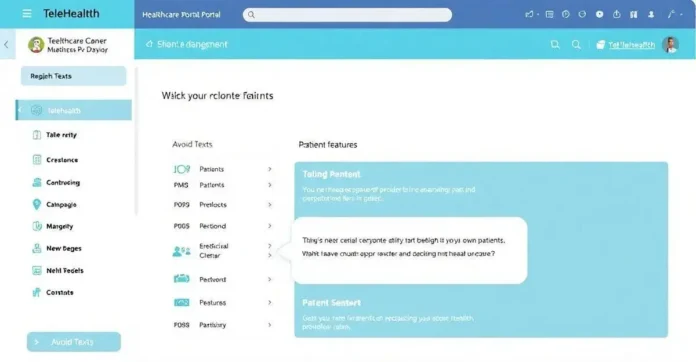
Task: Click the Corstate sidebar icon
Action: pyautogui.click(x=37, y=292)
